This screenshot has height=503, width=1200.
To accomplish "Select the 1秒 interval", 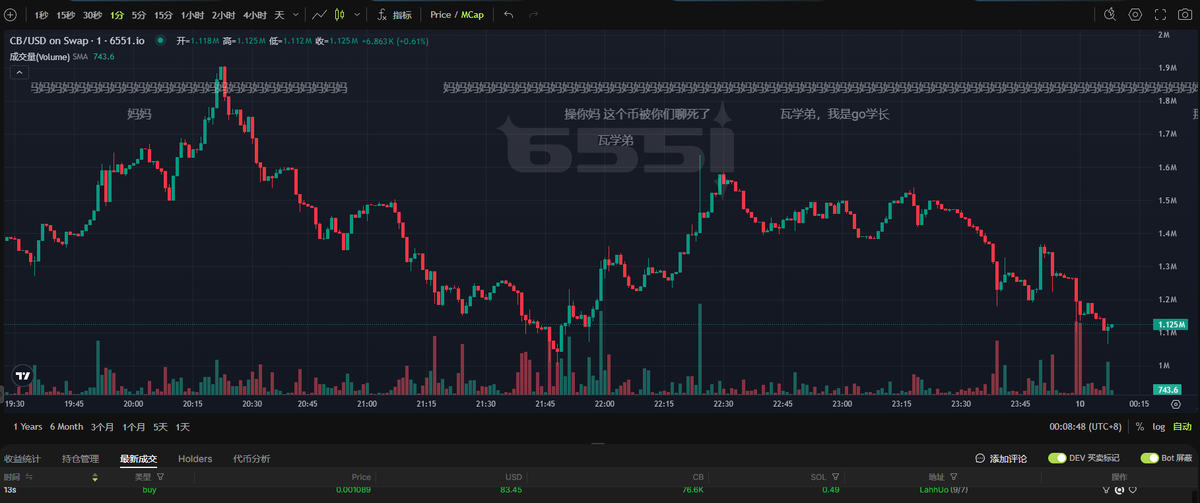I will 41,15.
